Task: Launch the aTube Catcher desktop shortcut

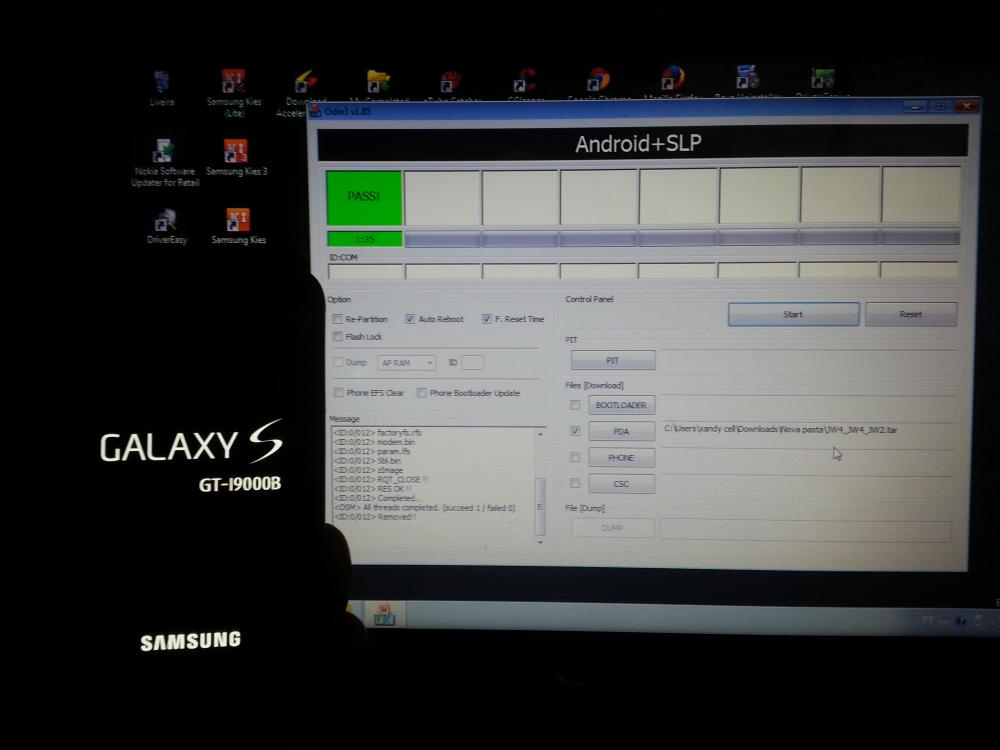Action: point(451,83)
